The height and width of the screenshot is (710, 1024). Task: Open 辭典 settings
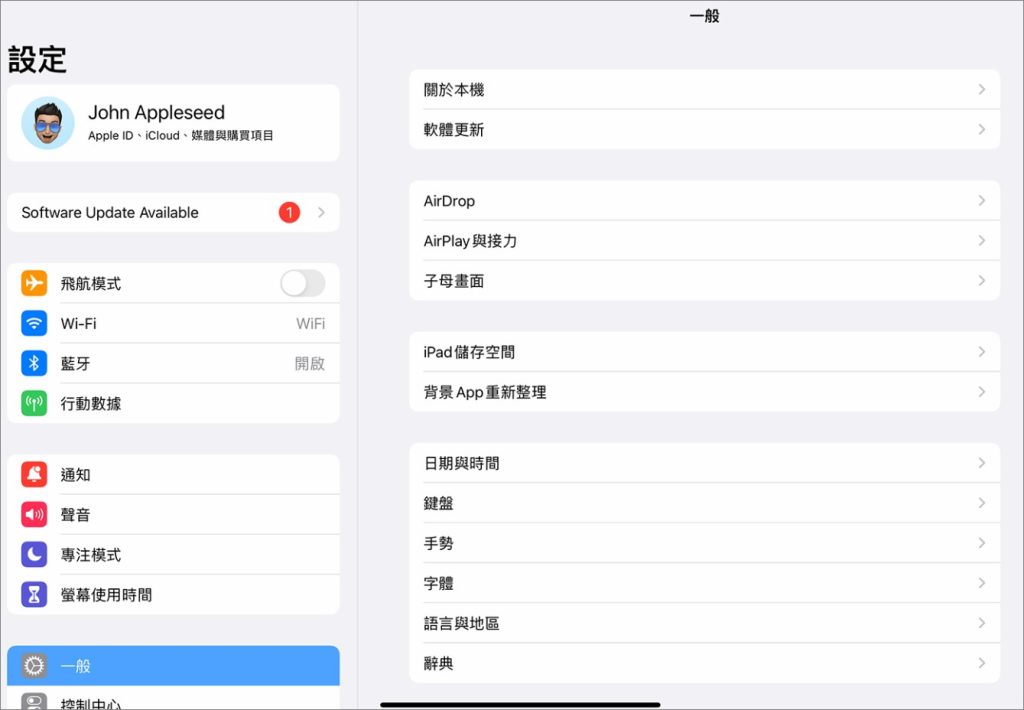pyautogui.click(x=705, y=663)
